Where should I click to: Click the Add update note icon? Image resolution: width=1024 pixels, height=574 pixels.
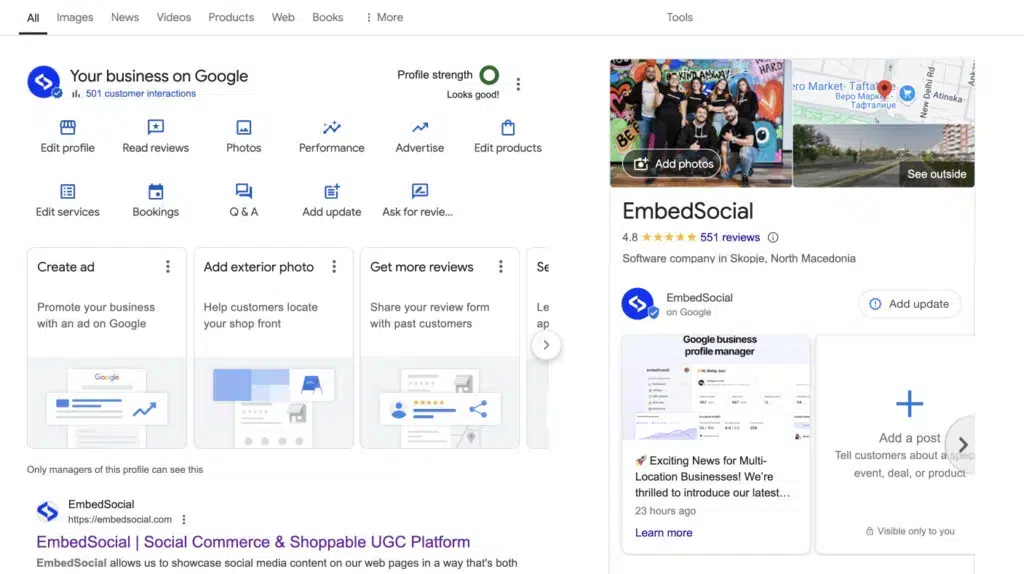pos(332,191)
